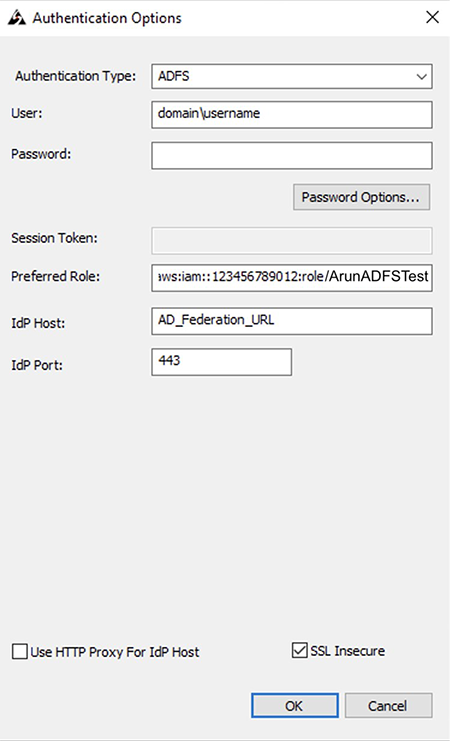The height and width of the screenshot is (742, 450).
Task: Click the Authentication Options title bar text
Action: (107, 18)
